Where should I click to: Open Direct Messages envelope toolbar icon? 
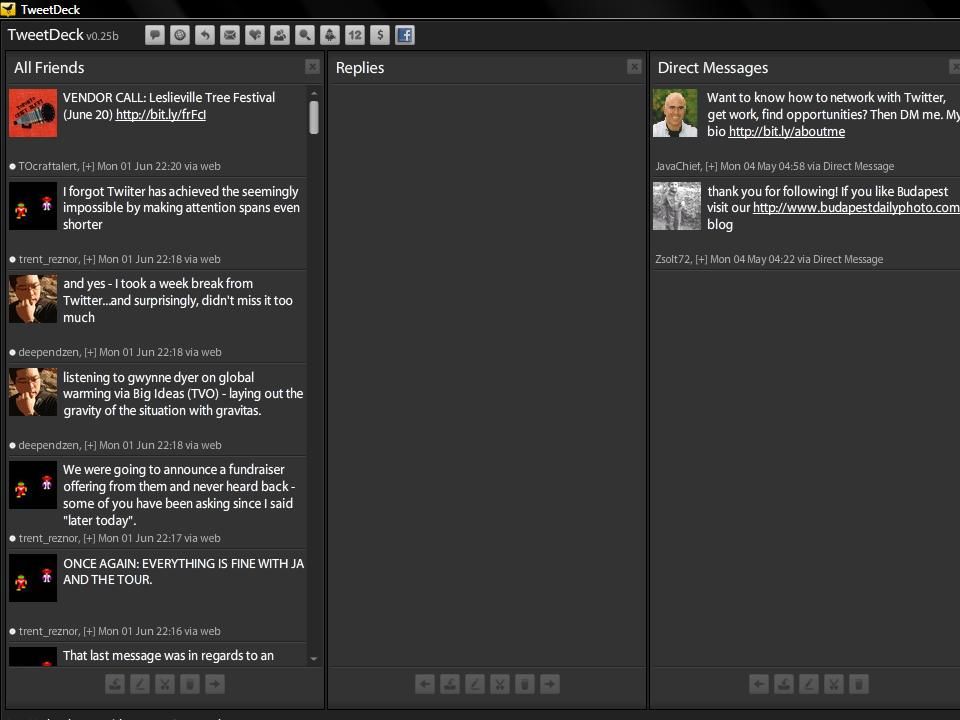pos(230,35)
